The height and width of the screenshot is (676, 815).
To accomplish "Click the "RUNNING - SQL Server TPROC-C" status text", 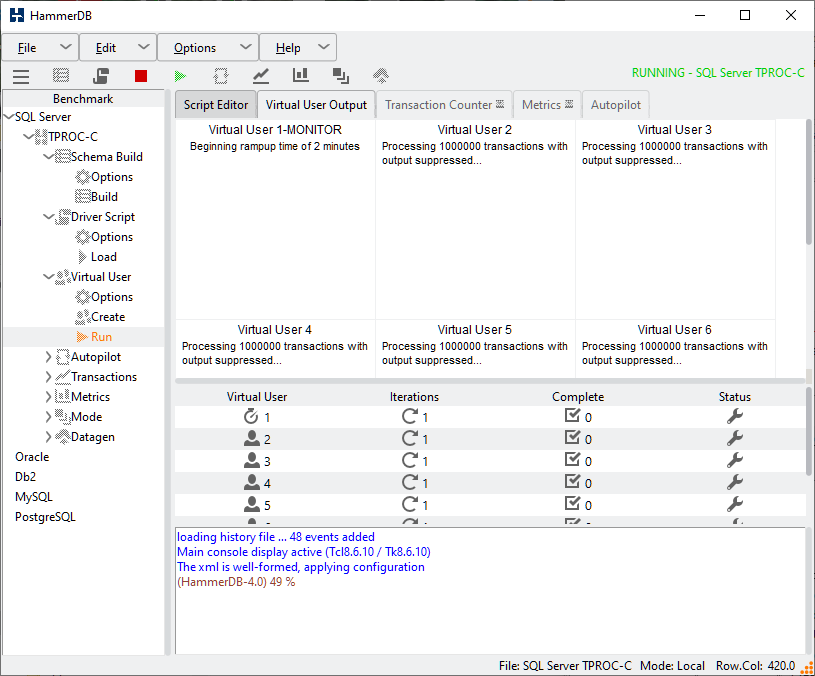I will [x=718, y=73].
